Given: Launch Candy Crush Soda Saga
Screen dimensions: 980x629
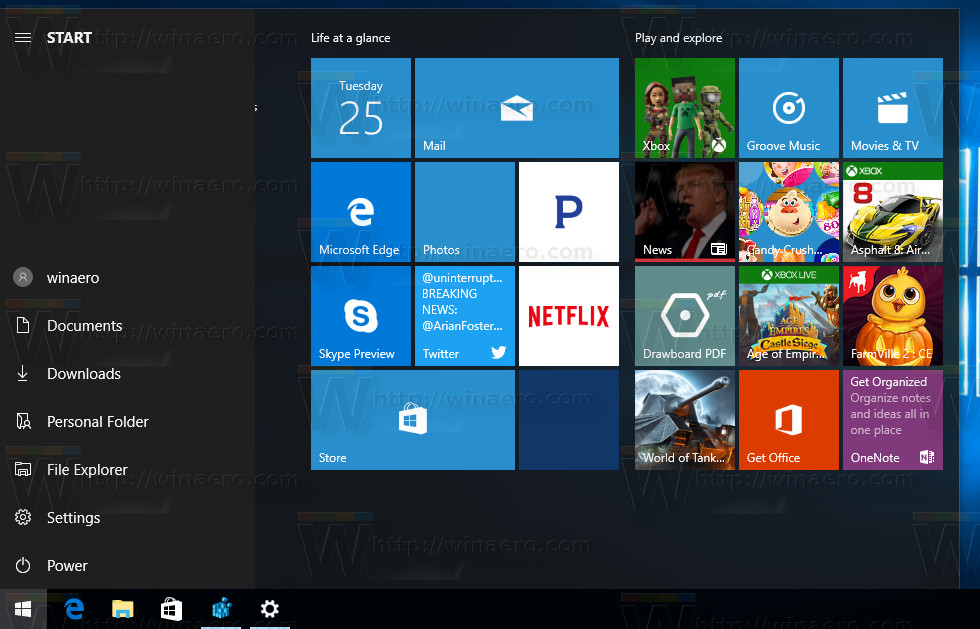Looking at the screenshot, I should 788,211.
